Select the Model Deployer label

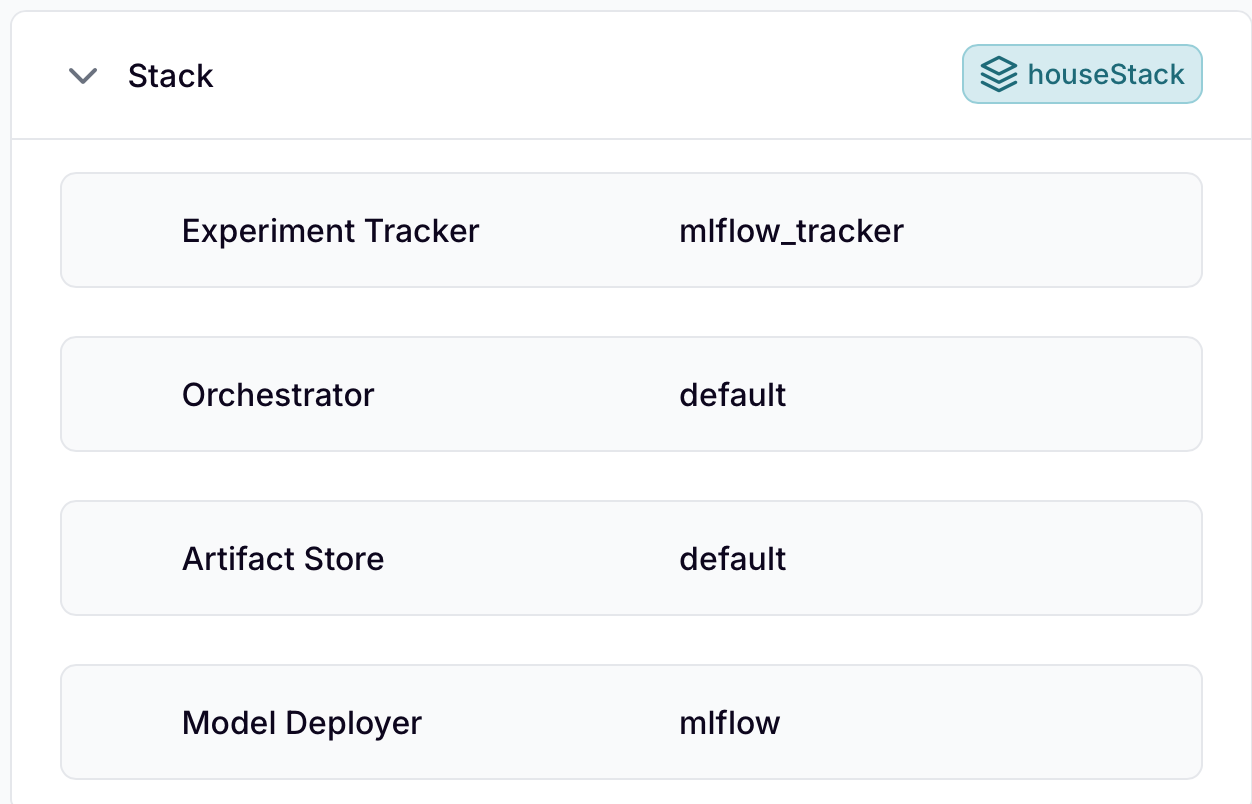coord(302,723)
